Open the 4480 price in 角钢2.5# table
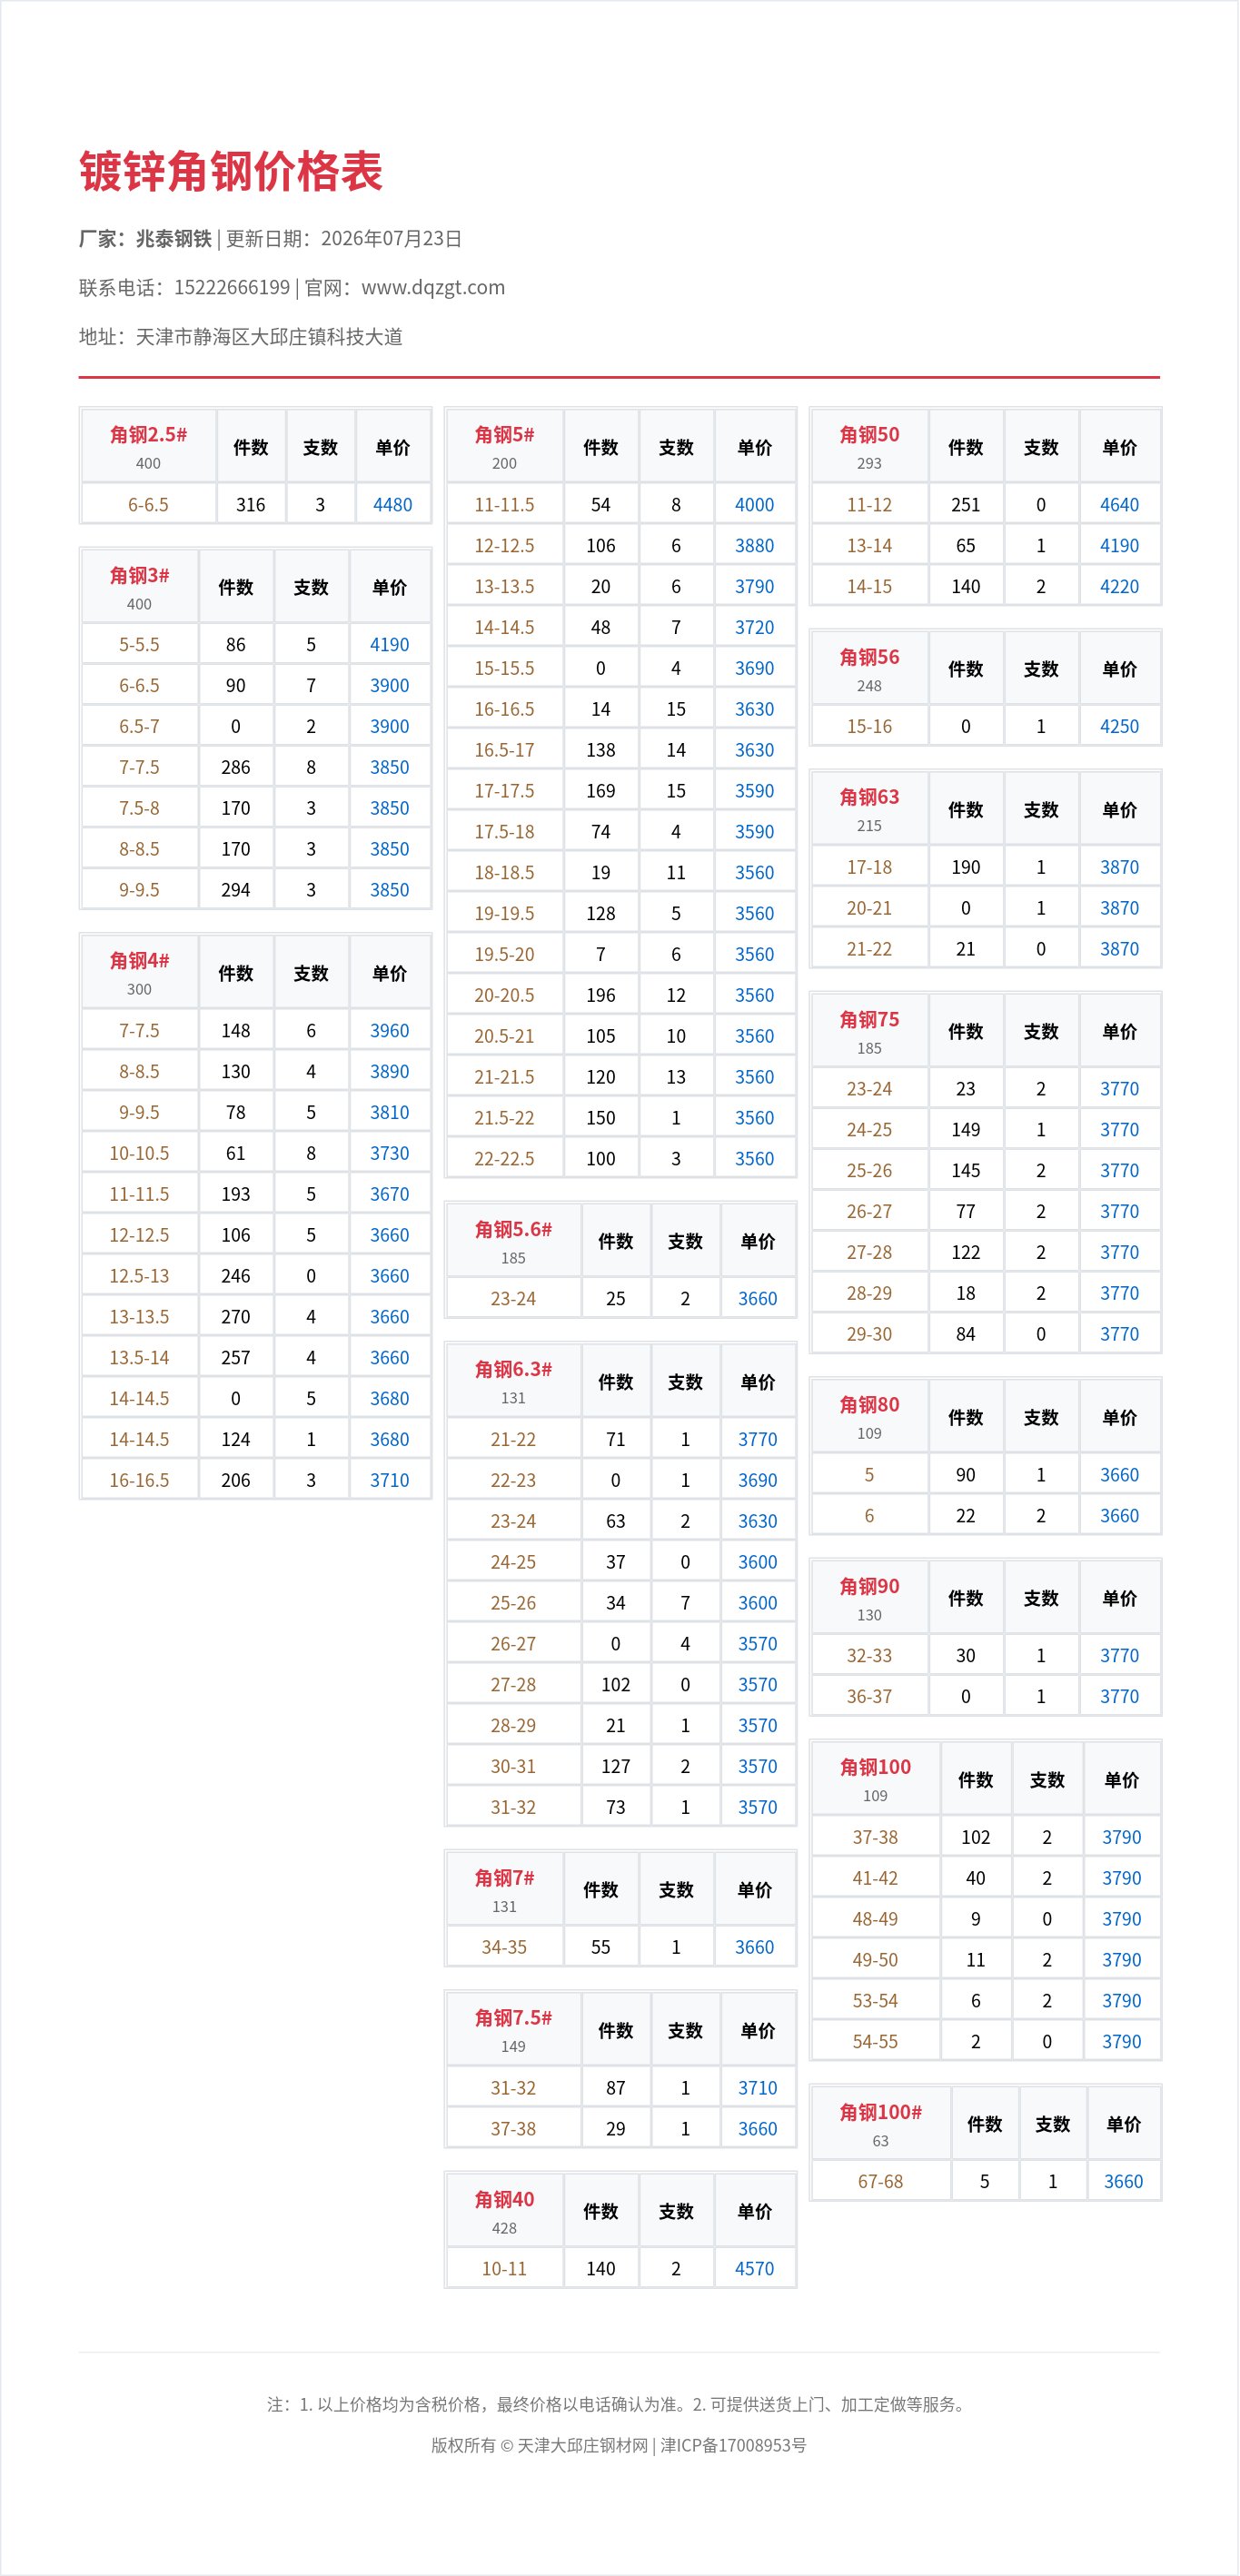1240x2576 pixels. [x=393, y=504]
